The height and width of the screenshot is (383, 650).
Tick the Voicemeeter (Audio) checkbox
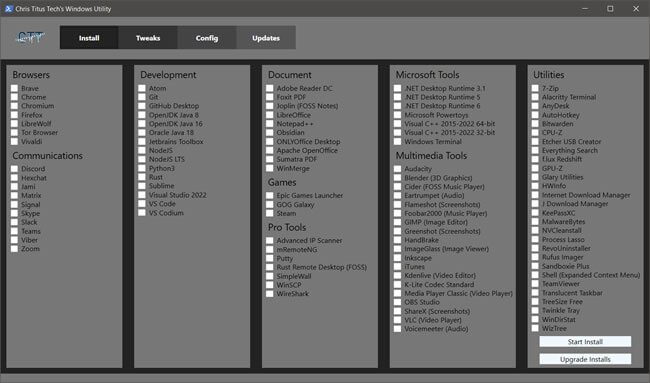pyautogui.click(x=398, y=329)
